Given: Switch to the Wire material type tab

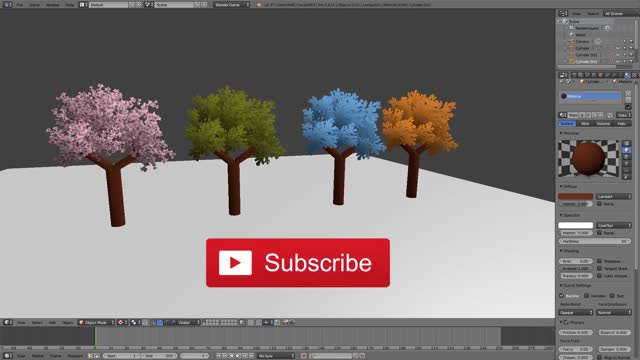Looking at the screenshot, I should point(585,123).
